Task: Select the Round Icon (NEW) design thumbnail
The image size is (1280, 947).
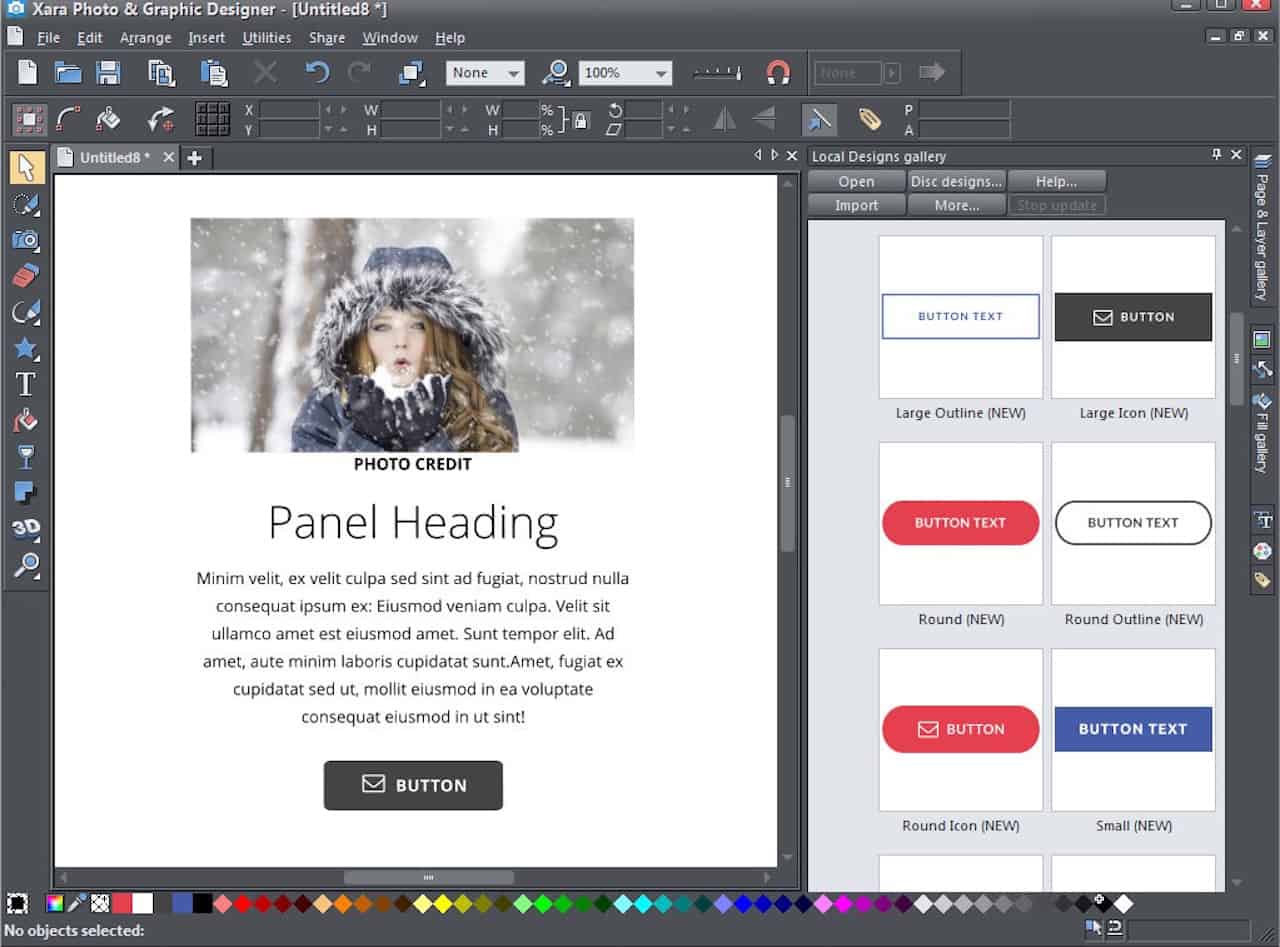Action: [960, 730]
